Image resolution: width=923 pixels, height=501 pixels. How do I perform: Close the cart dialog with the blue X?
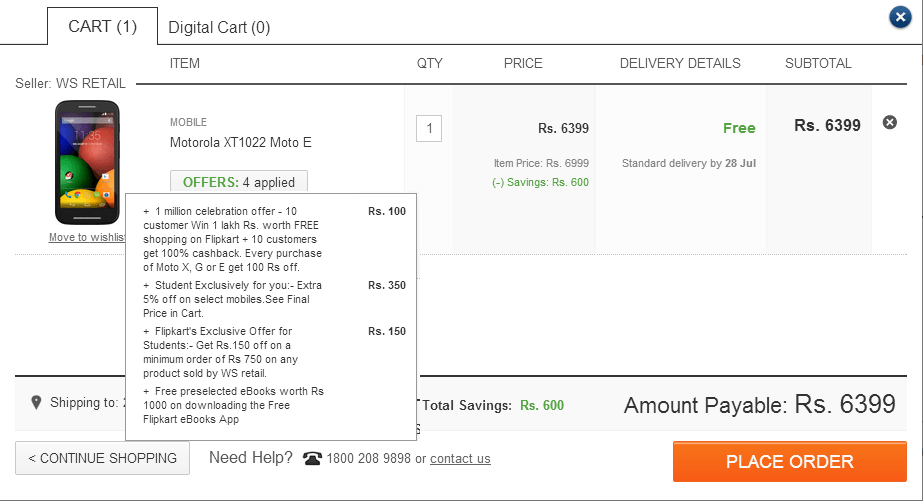tap(900, 18)
